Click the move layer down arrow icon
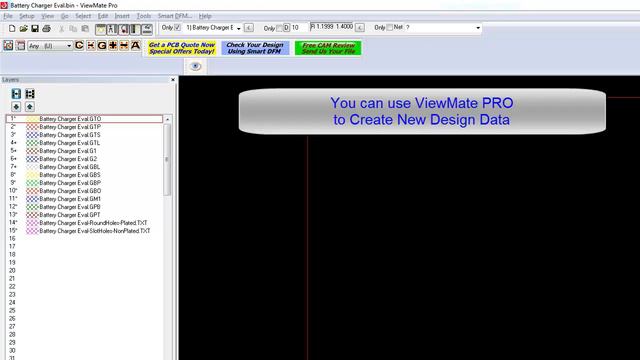The width and height of the screenshot is (640, 360). click(16, 107)
